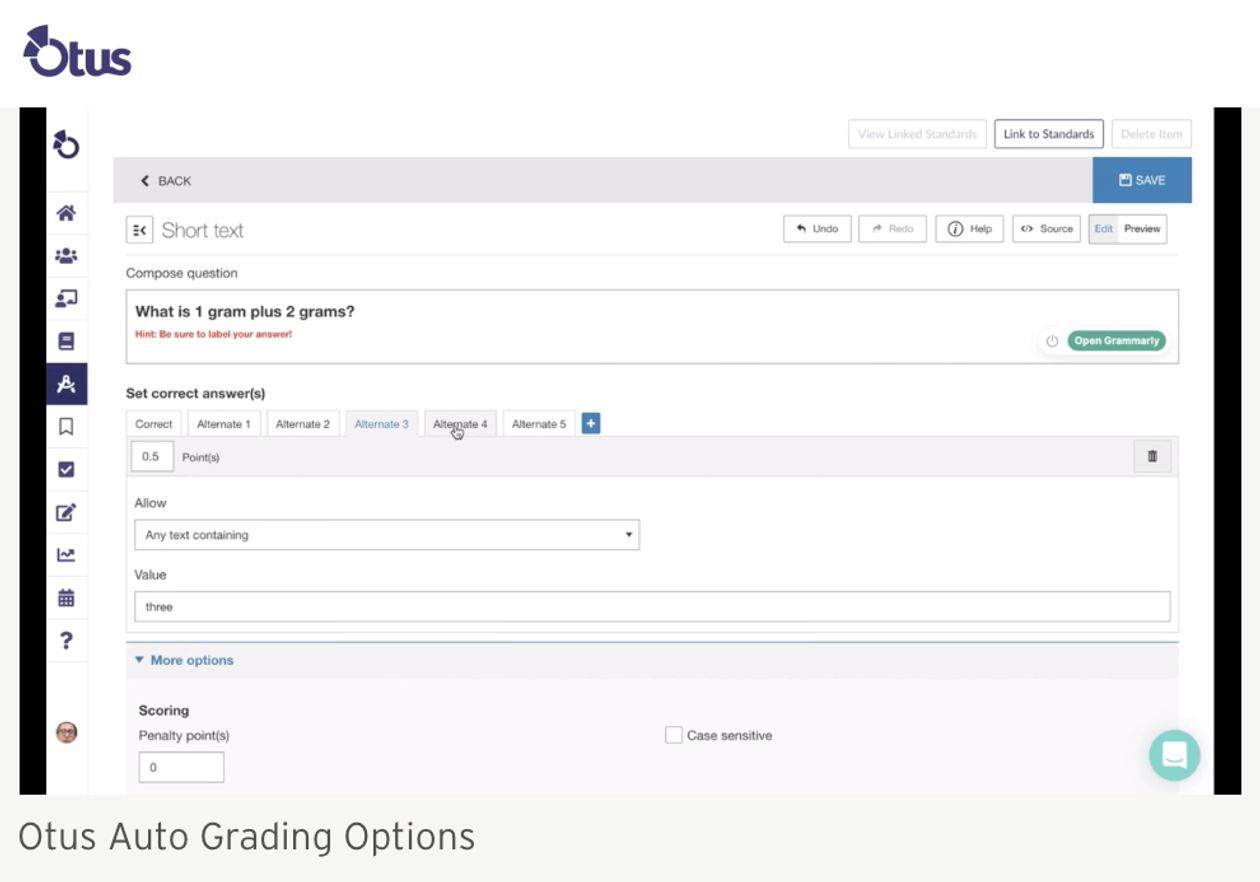Open the Allow dropdown 'Any text containing'
The height and width of the screenshot is (882, 1260).
386,535
